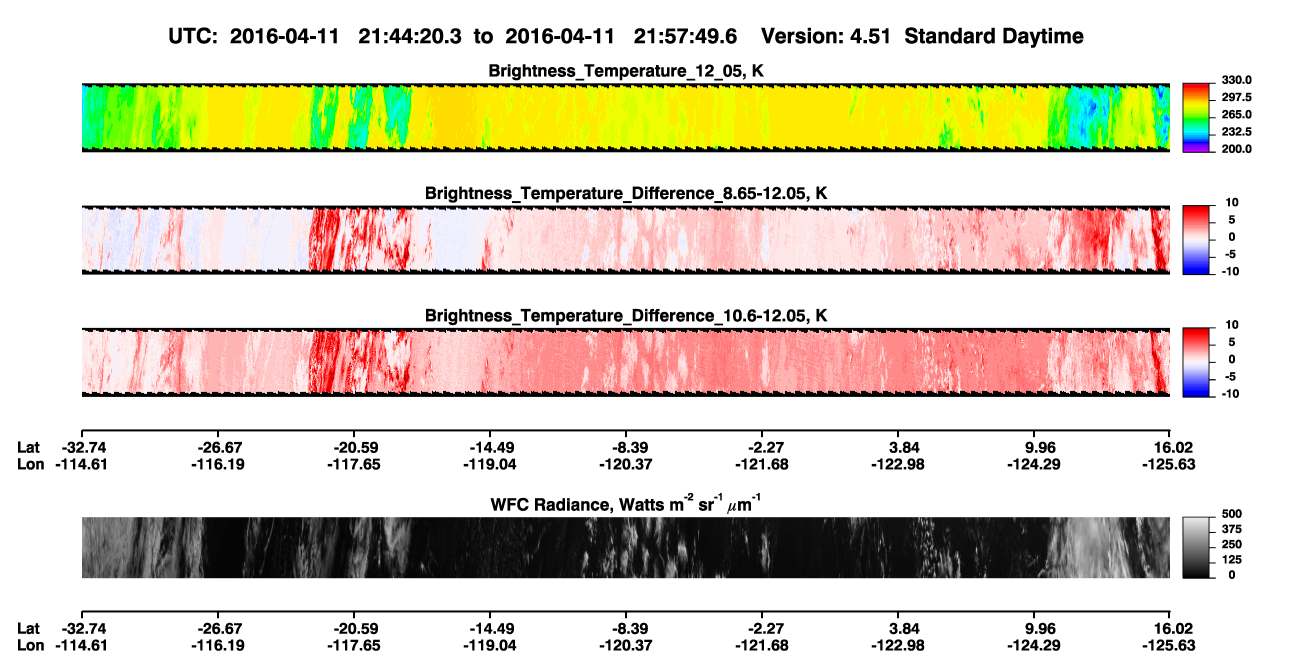Click the rainbow brightness temperature colorbar
This screenshot has width=1300, height=667.
(1196, 118)
